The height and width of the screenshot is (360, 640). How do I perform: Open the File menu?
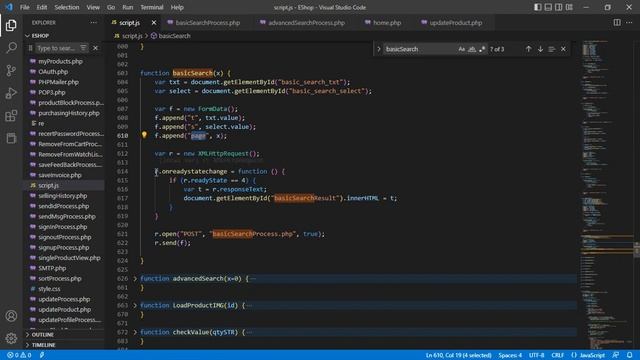[x=24, y=7]
